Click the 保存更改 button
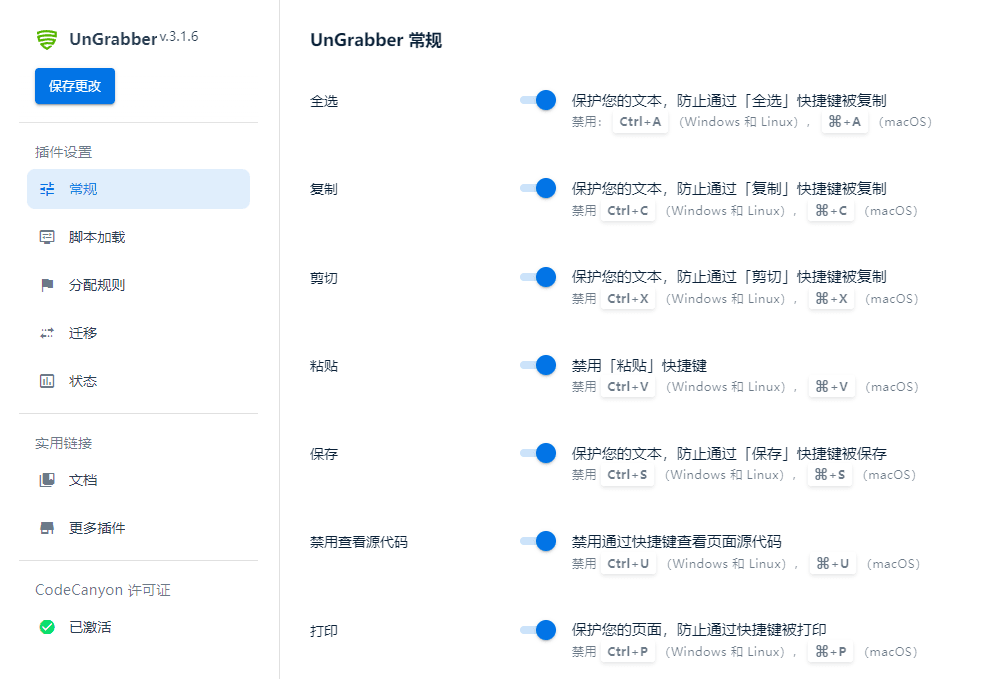Image resolution: width=1005 pixels, height=679 pixels. [x=75, y=86]
